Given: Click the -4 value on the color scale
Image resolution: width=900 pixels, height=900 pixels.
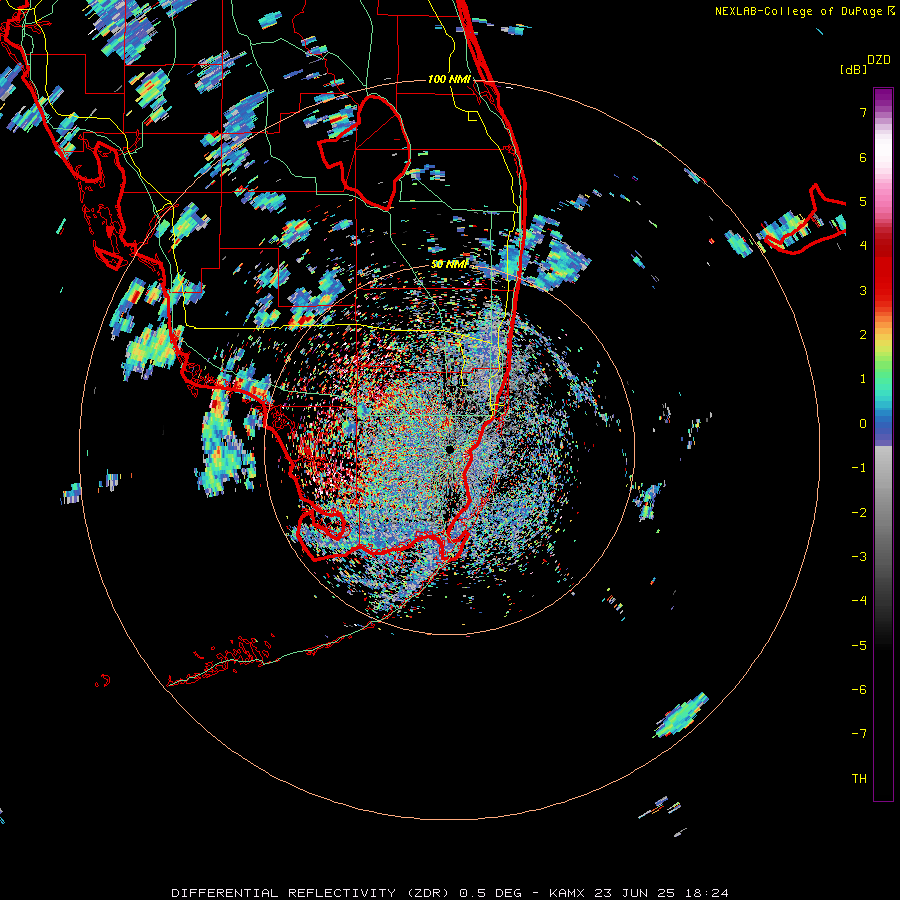Looking at the screenshot, I should (x=859, y=601).
